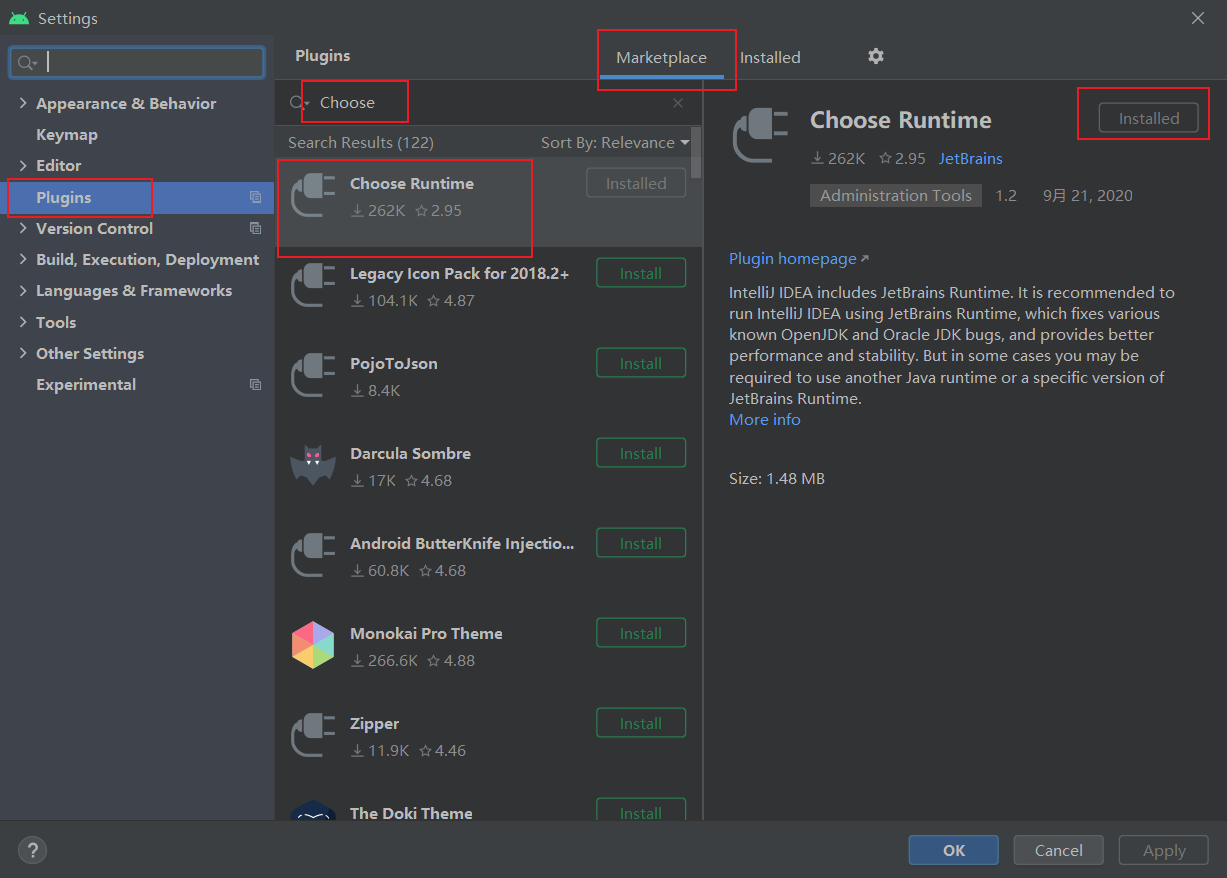
Task: Expand the Tools settings node
Action: pos(23,323)
